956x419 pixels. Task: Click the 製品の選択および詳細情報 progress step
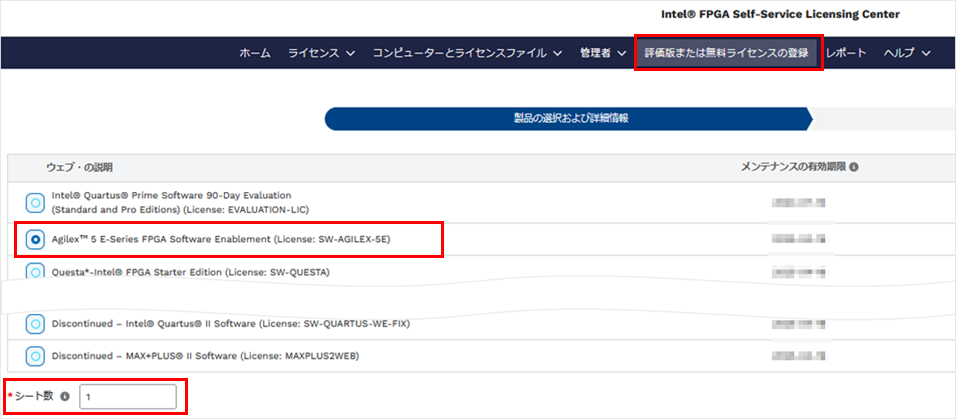pyautogui.click(x=569, y=118)
